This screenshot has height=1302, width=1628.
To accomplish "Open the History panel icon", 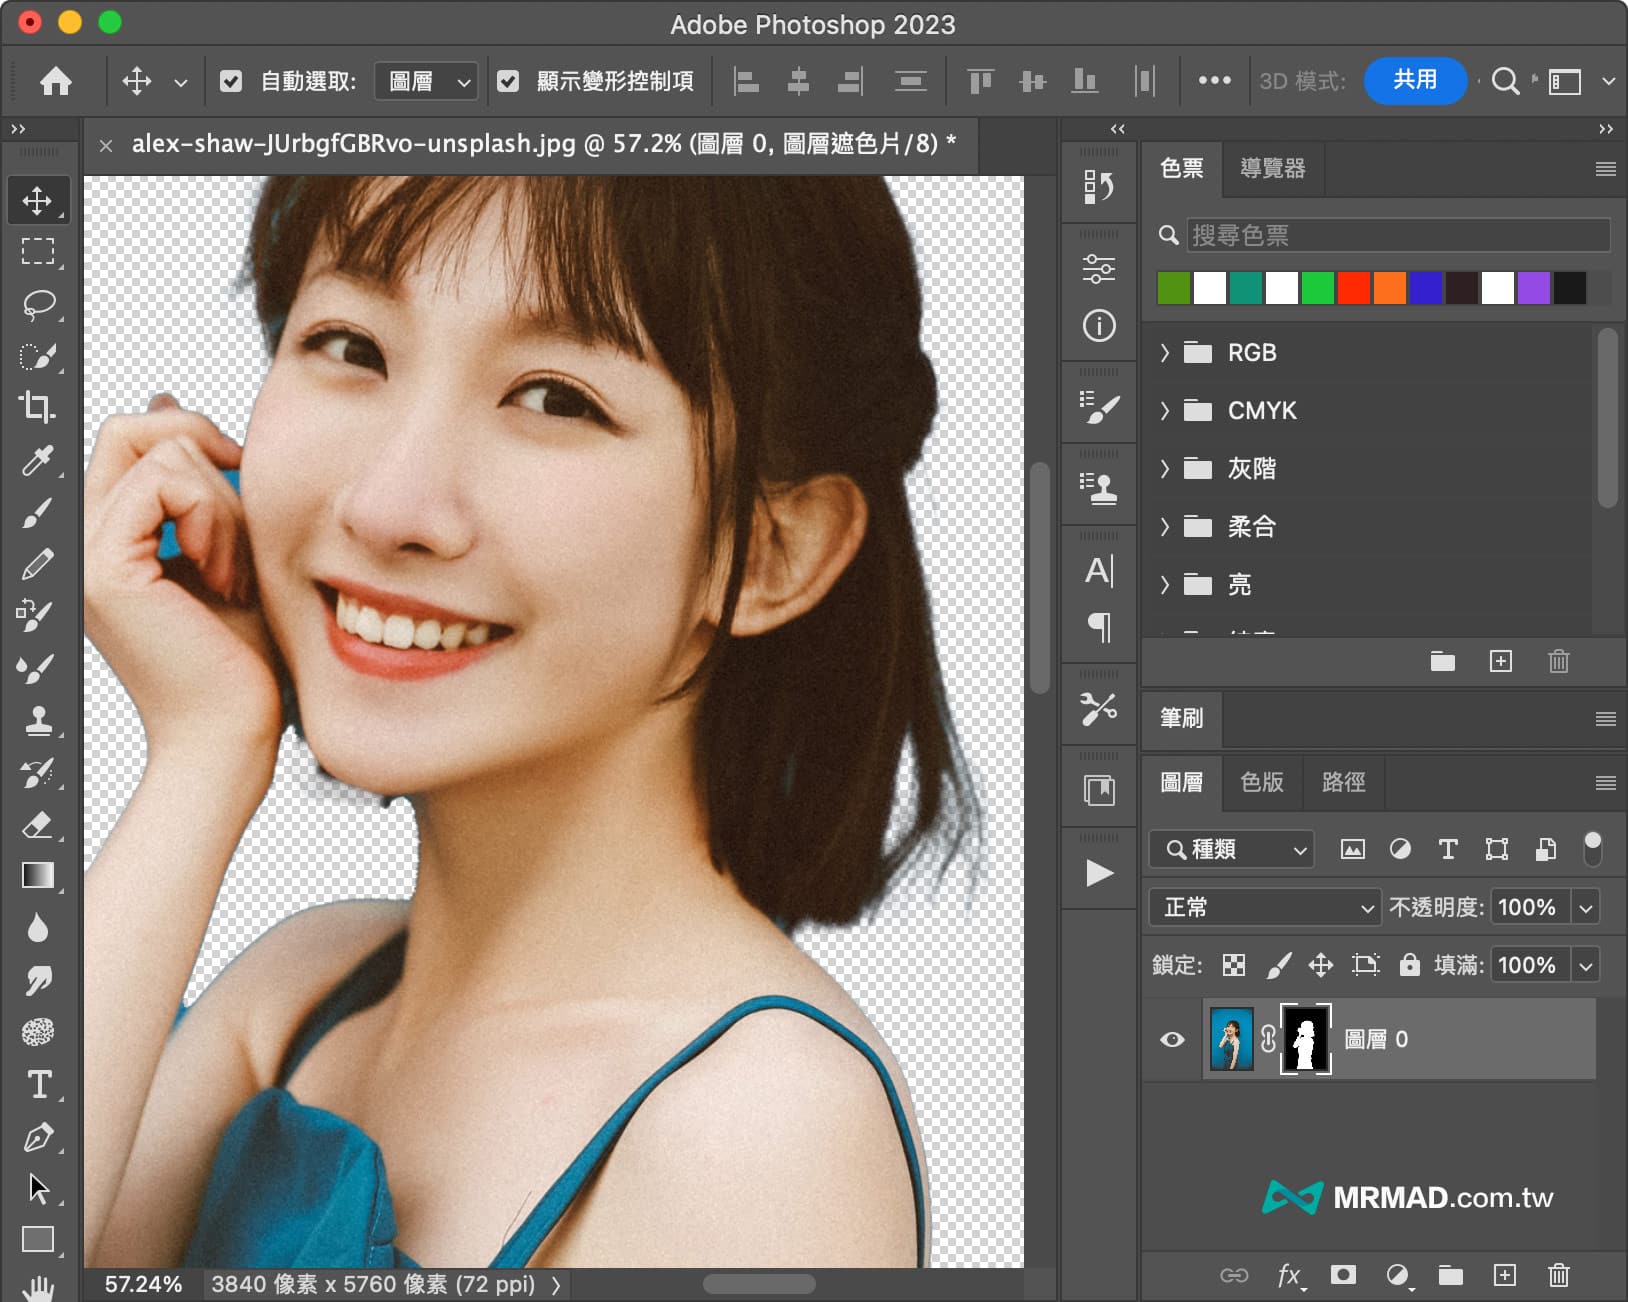I will click(x=1099, y=186).
